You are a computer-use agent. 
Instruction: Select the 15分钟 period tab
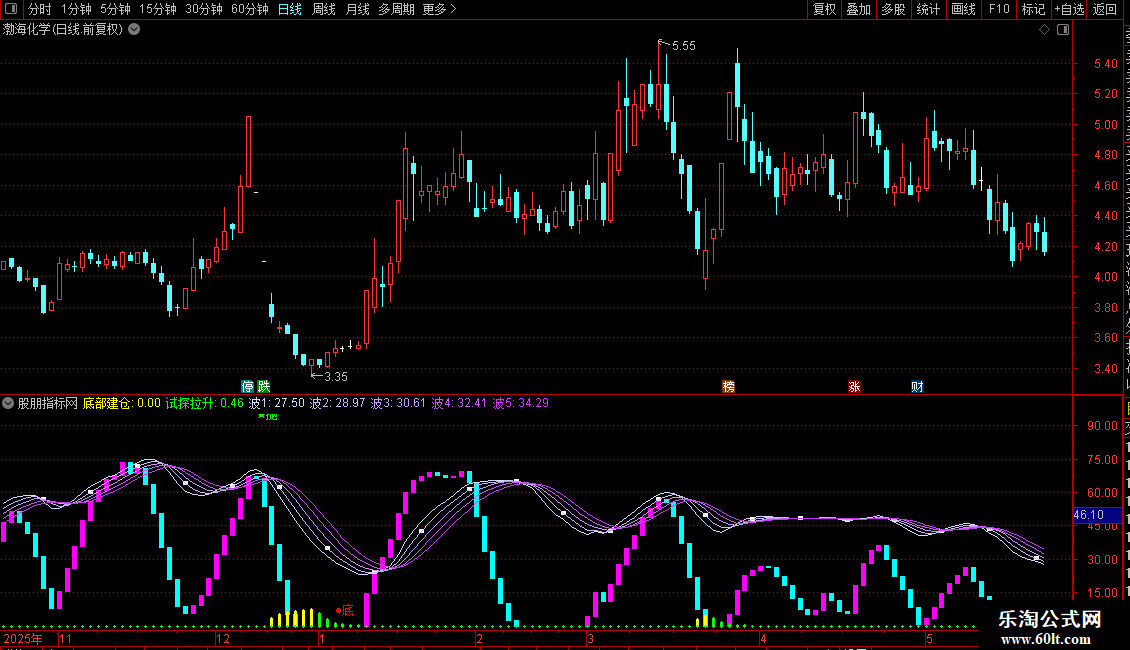tap(157, 9)
